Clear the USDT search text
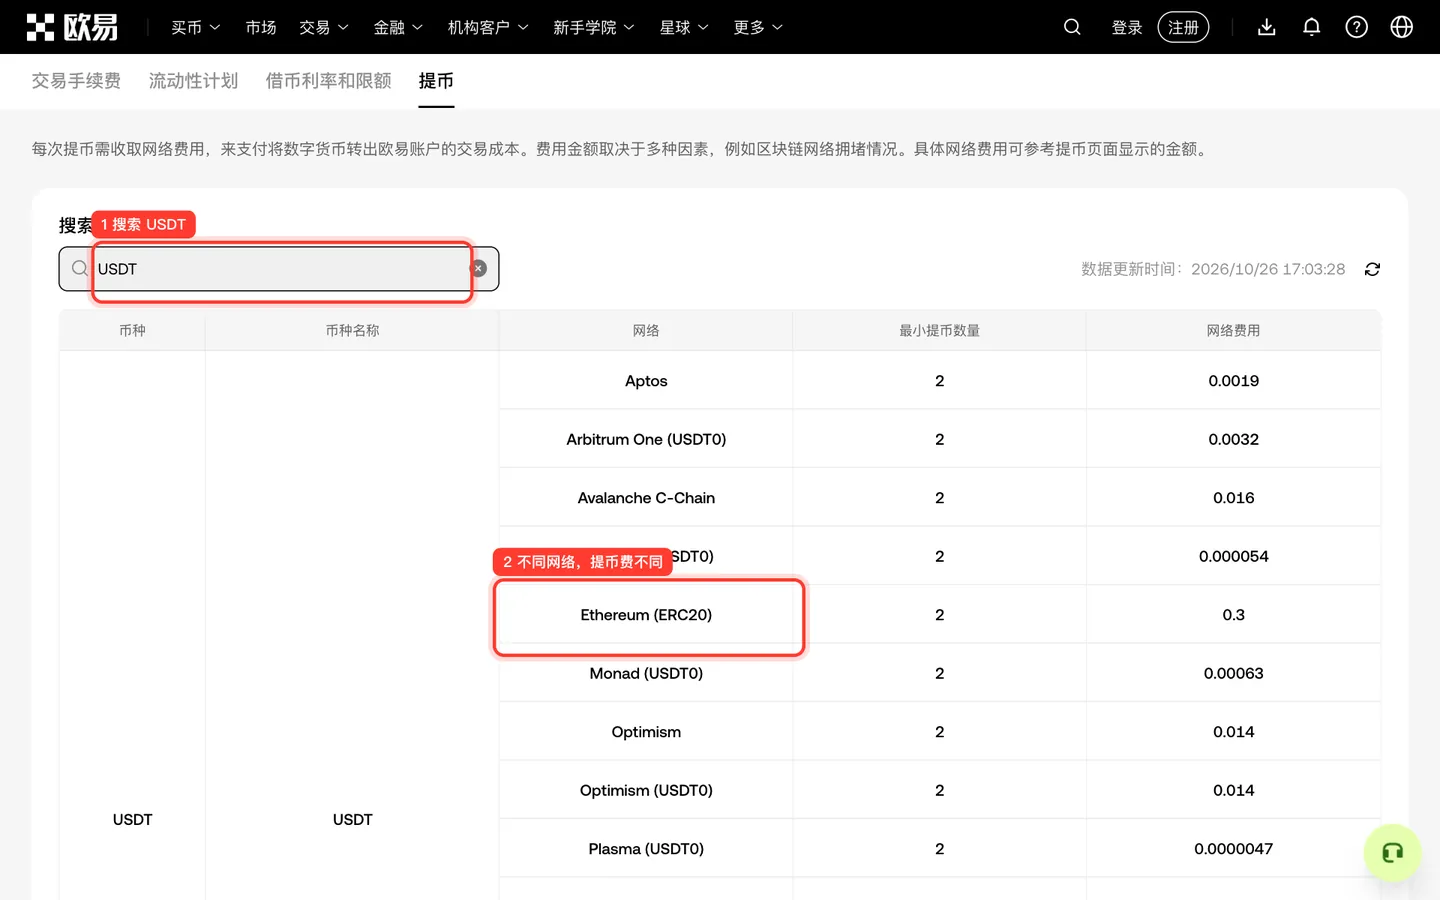This screenshot has height=900, width=1440. [479, 269]
